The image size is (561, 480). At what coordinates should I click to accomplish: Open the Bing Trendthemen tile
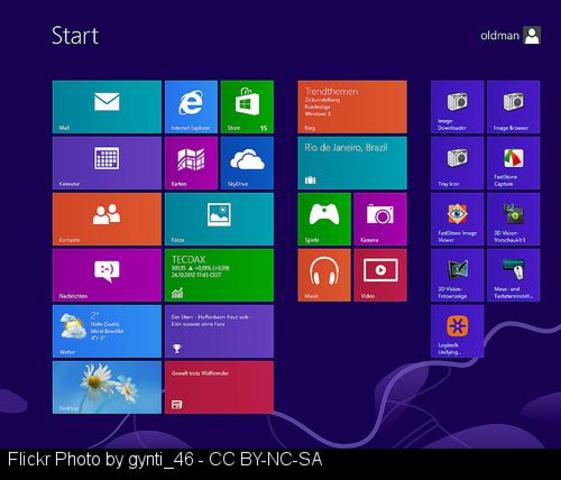pyautogui.click(x=352, y=107)
